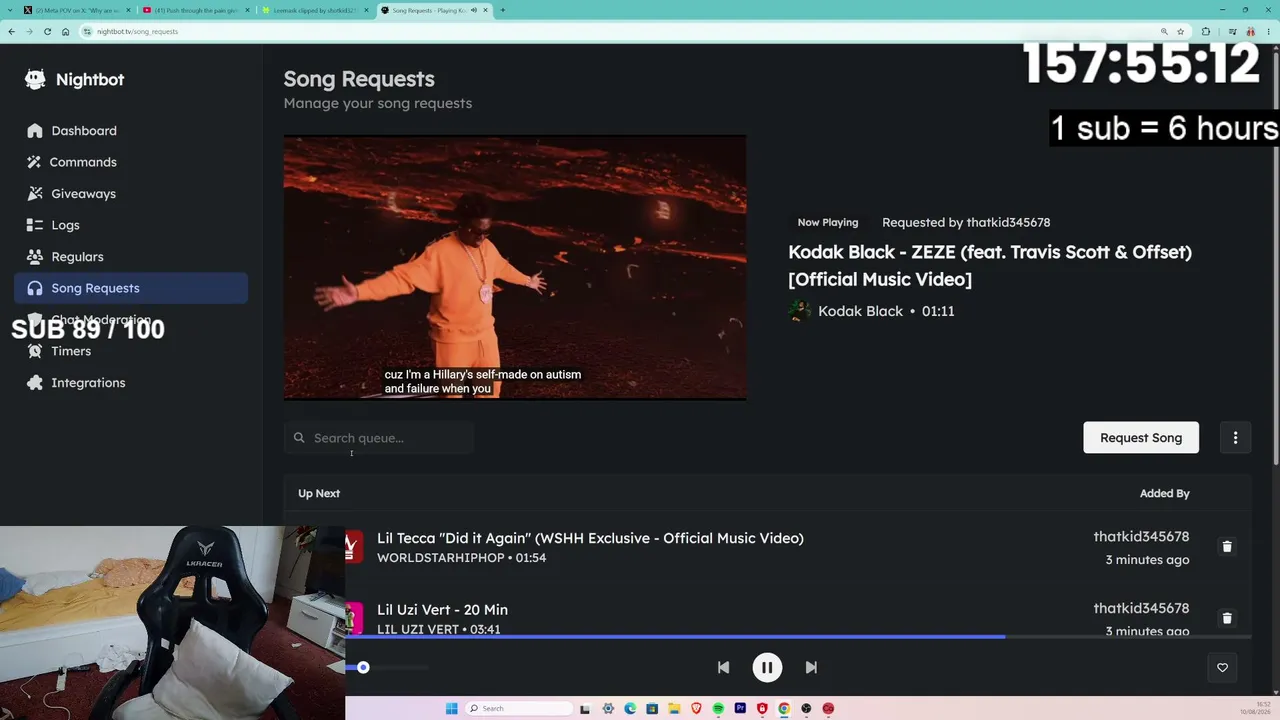
Task: Go to Commands in the sidebar
Action: (x=131, y=162)
